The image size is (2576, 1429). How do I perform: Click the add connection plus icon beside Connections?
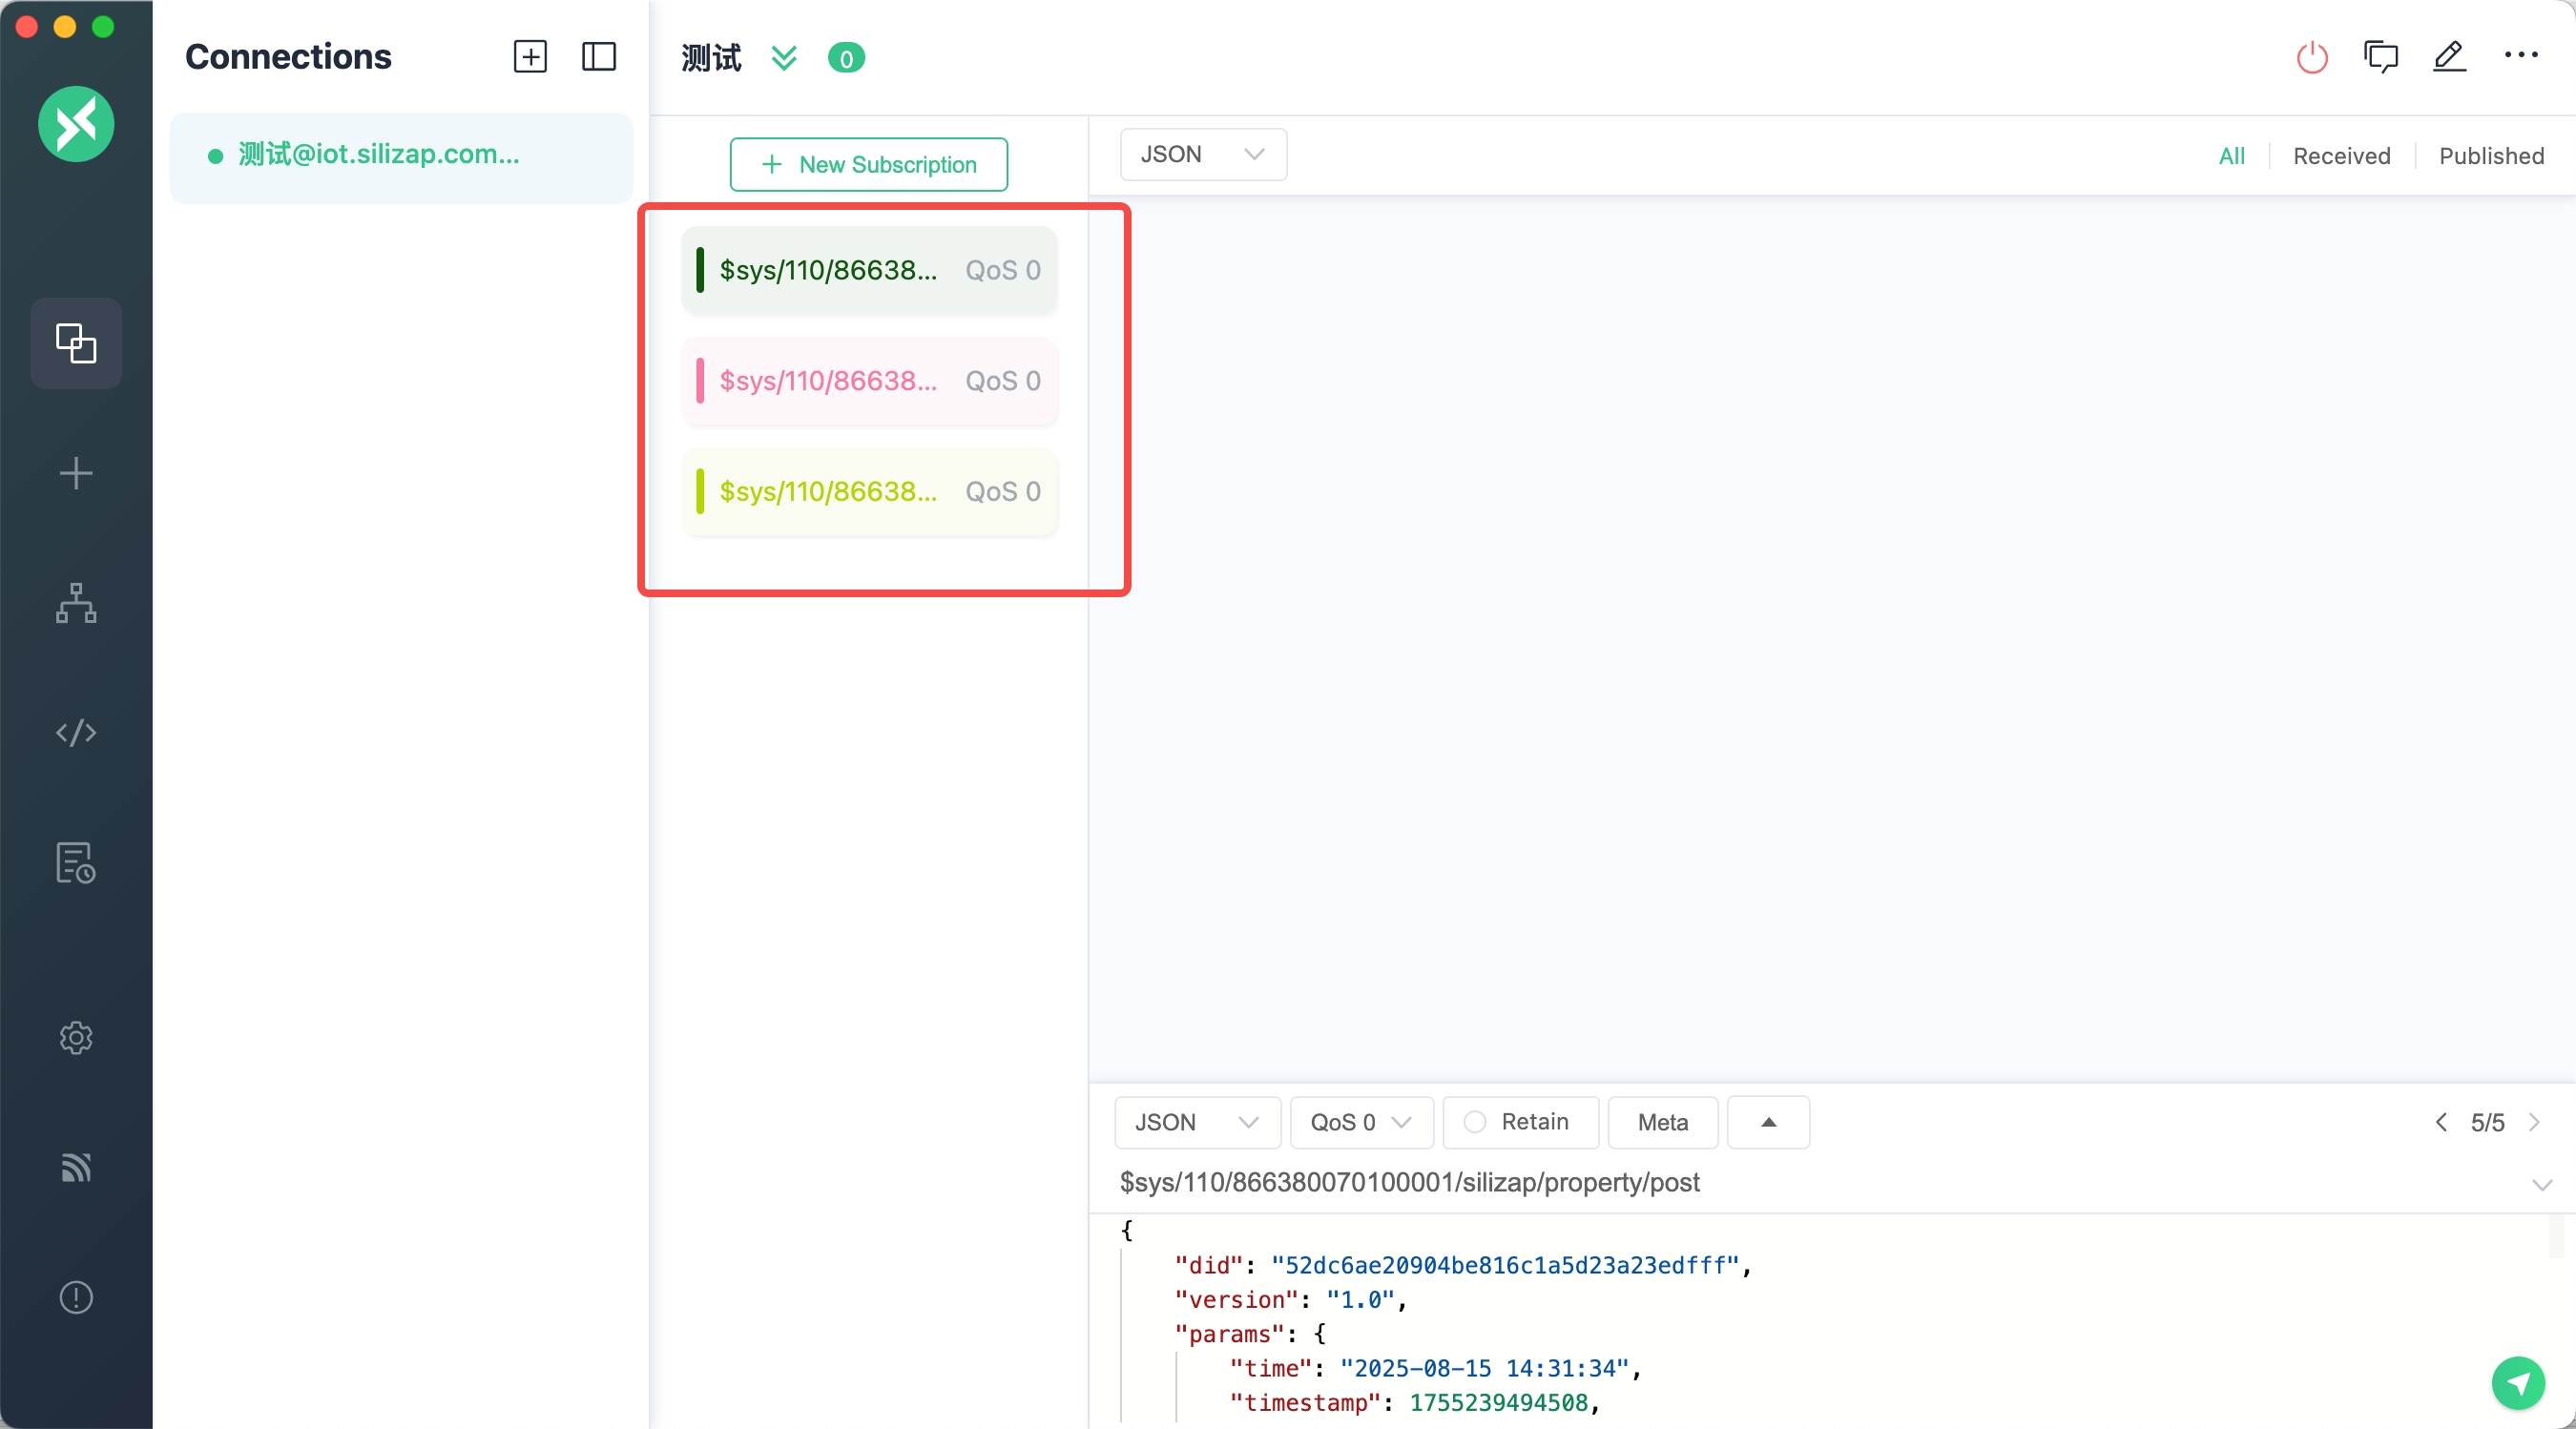[x=530, y=57]
